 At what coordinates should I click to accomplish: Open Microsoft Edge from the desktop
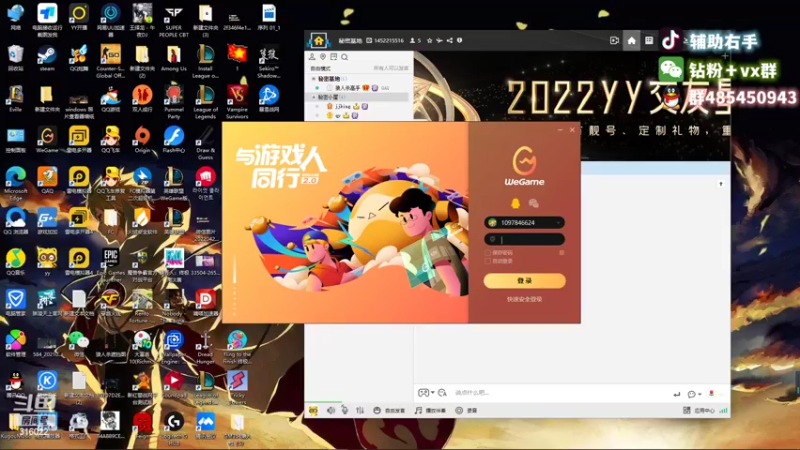coord(15,184)
